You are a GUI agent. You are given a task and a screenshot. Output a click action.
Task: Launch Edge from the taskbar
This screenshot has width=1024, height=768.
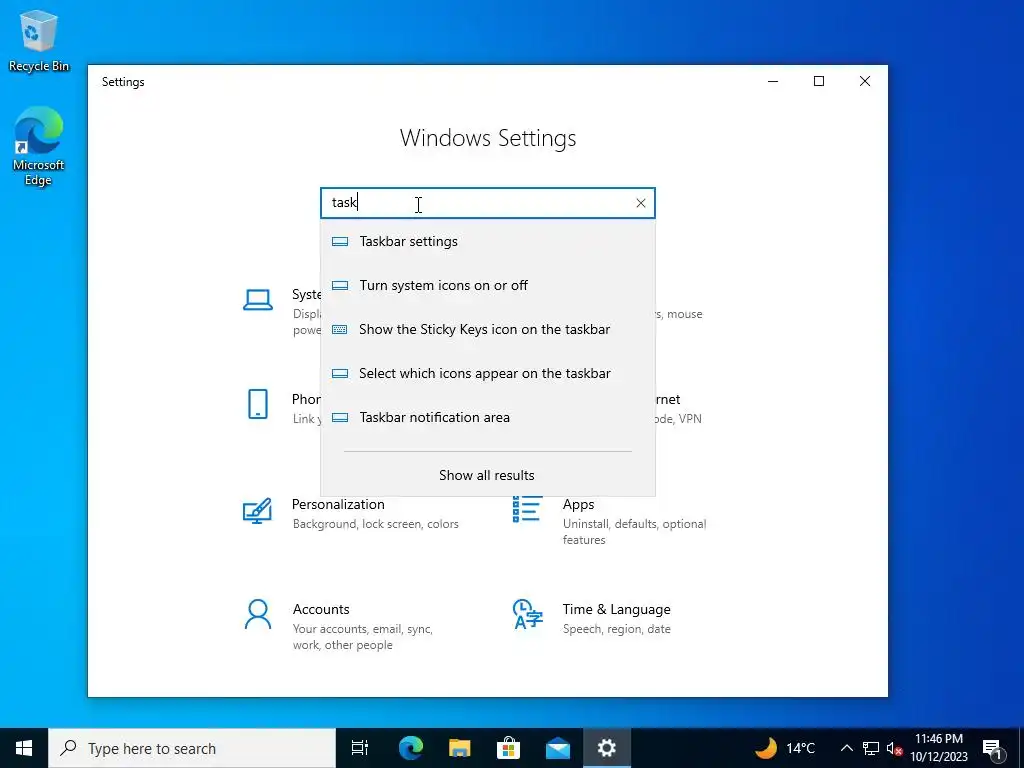coord(411,748)
